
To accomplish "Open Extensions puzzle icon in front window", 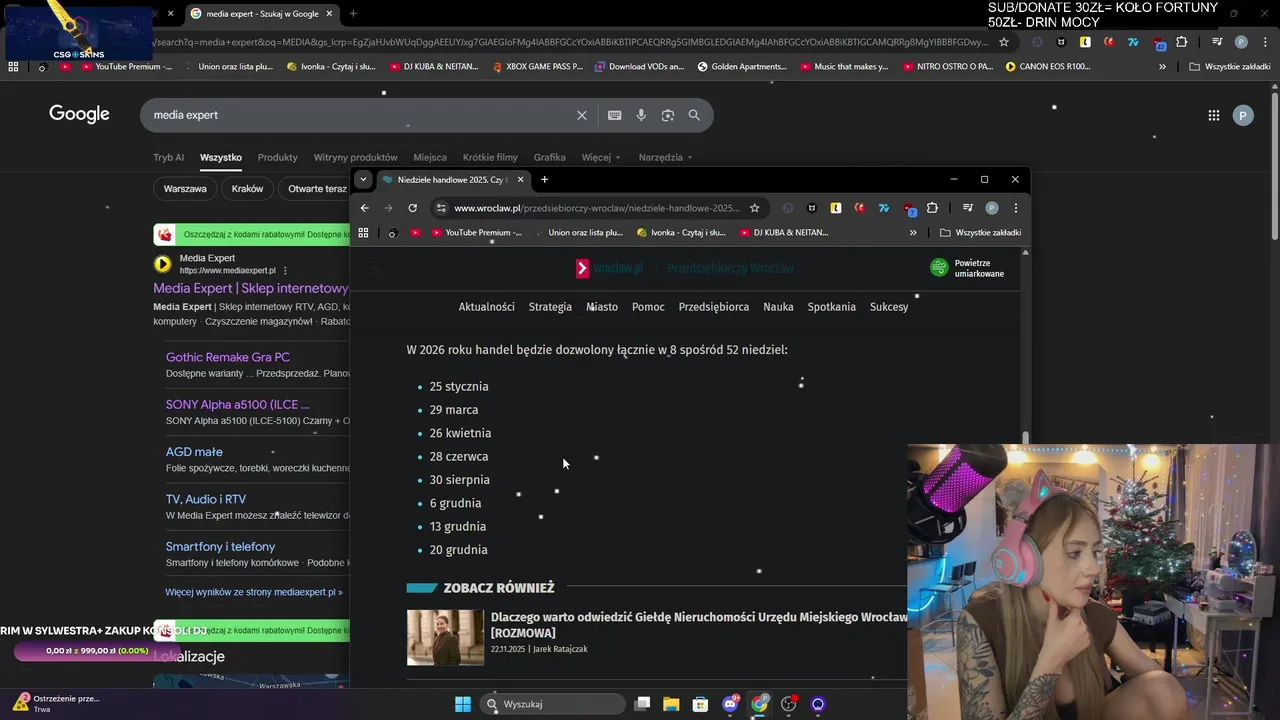I will [x=932, y=208].
